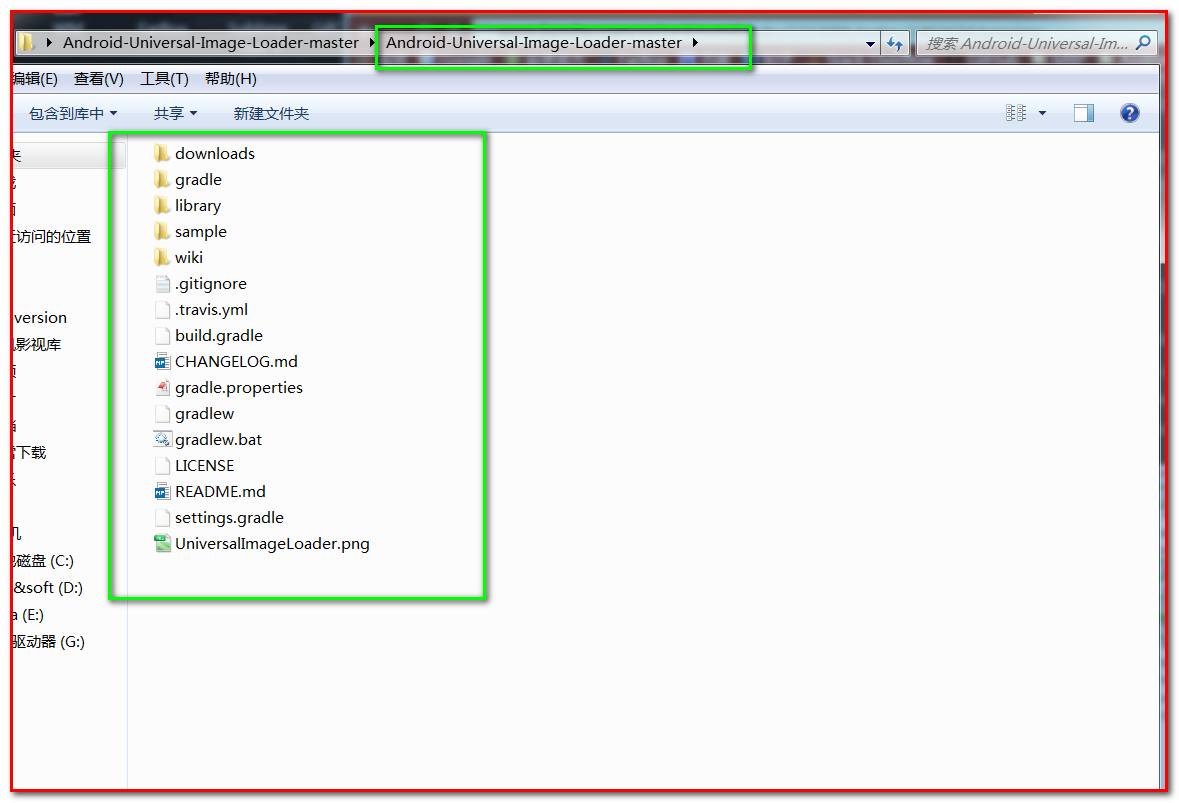This screenshot has height=803, width=1179.
Task: Open the downloads folder icon
Action: pyautogui.click(x=162, y=154)
